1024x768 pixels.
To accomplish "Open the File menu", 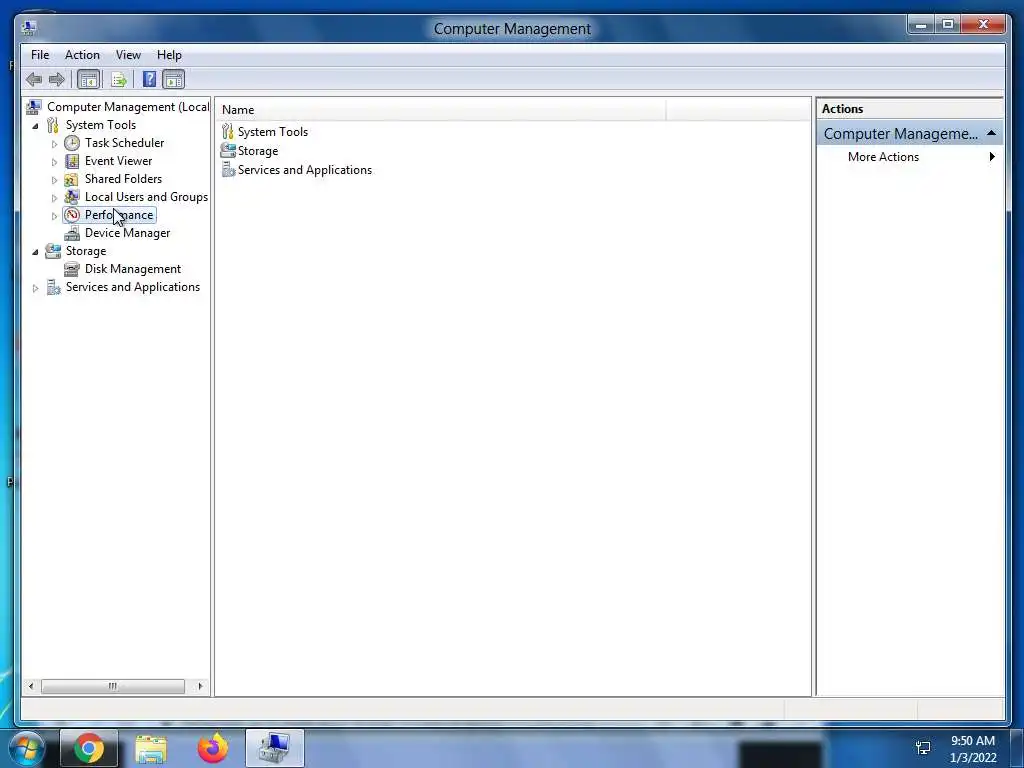I will point(40,55).
